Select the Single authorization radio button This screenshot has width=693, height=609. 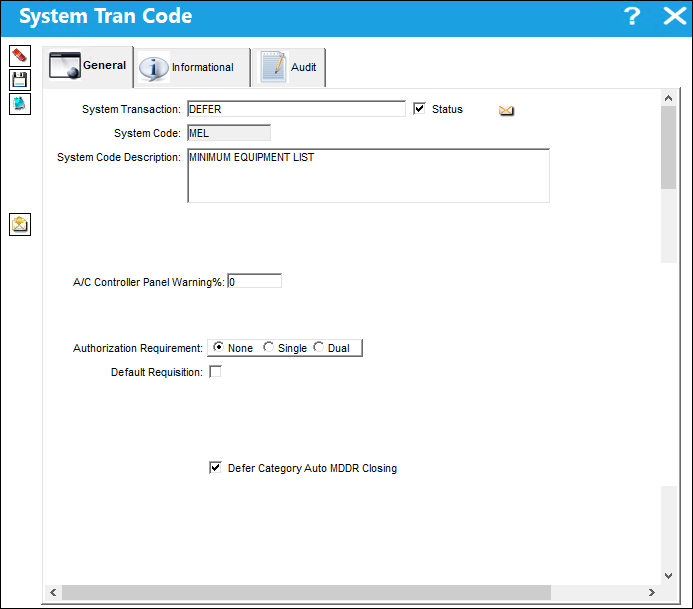pyautogui.click(x=268, y=347)
